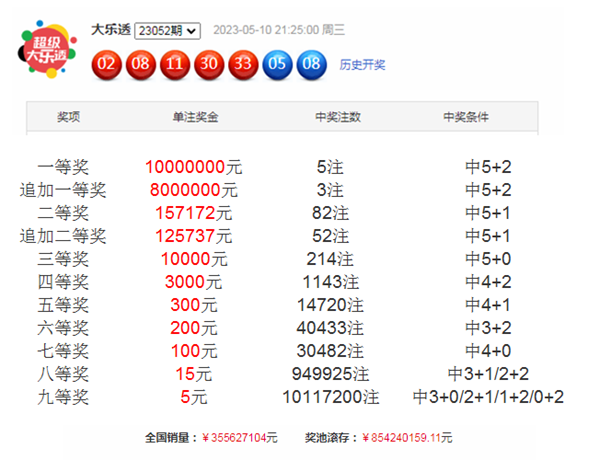Click the red ball numbered 33
The image size is (592, 460).
(x=243, y=65)
